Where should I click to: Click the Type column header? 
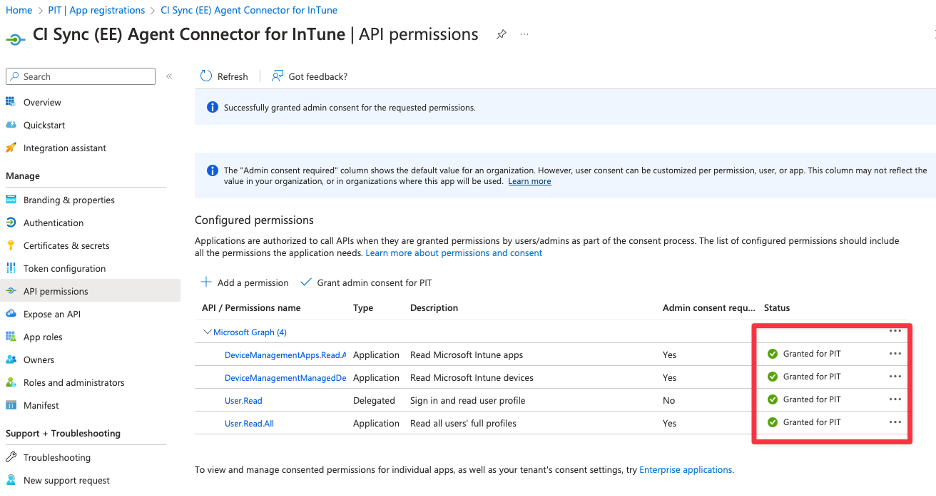(x=363, y=307)
